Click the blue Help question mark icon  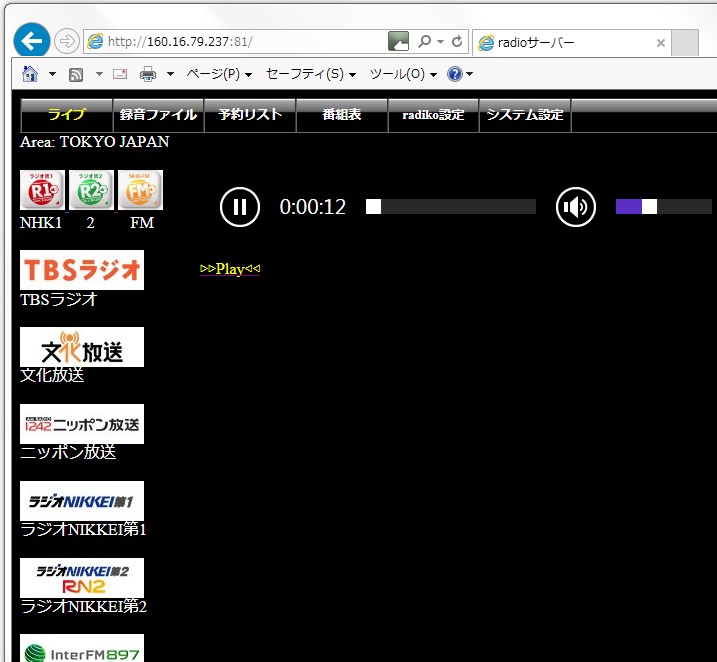coord(455,74)
